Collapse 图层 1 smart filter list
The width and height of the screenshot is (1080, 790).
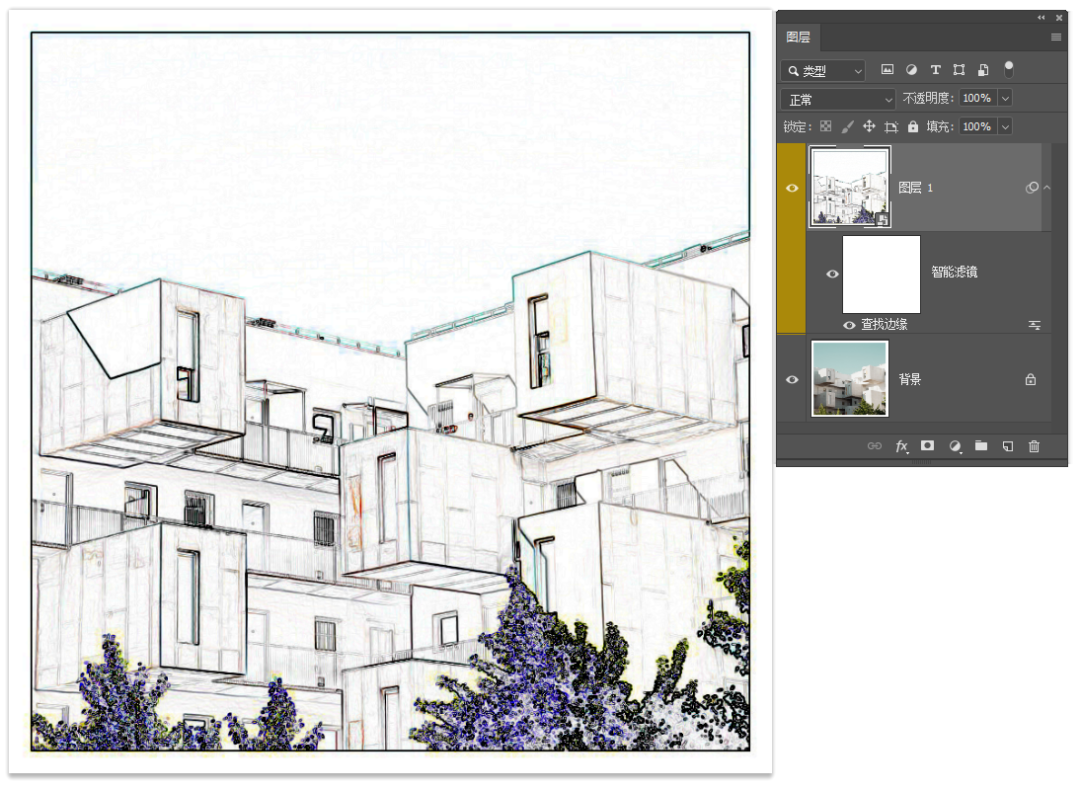coord(1047,188)
